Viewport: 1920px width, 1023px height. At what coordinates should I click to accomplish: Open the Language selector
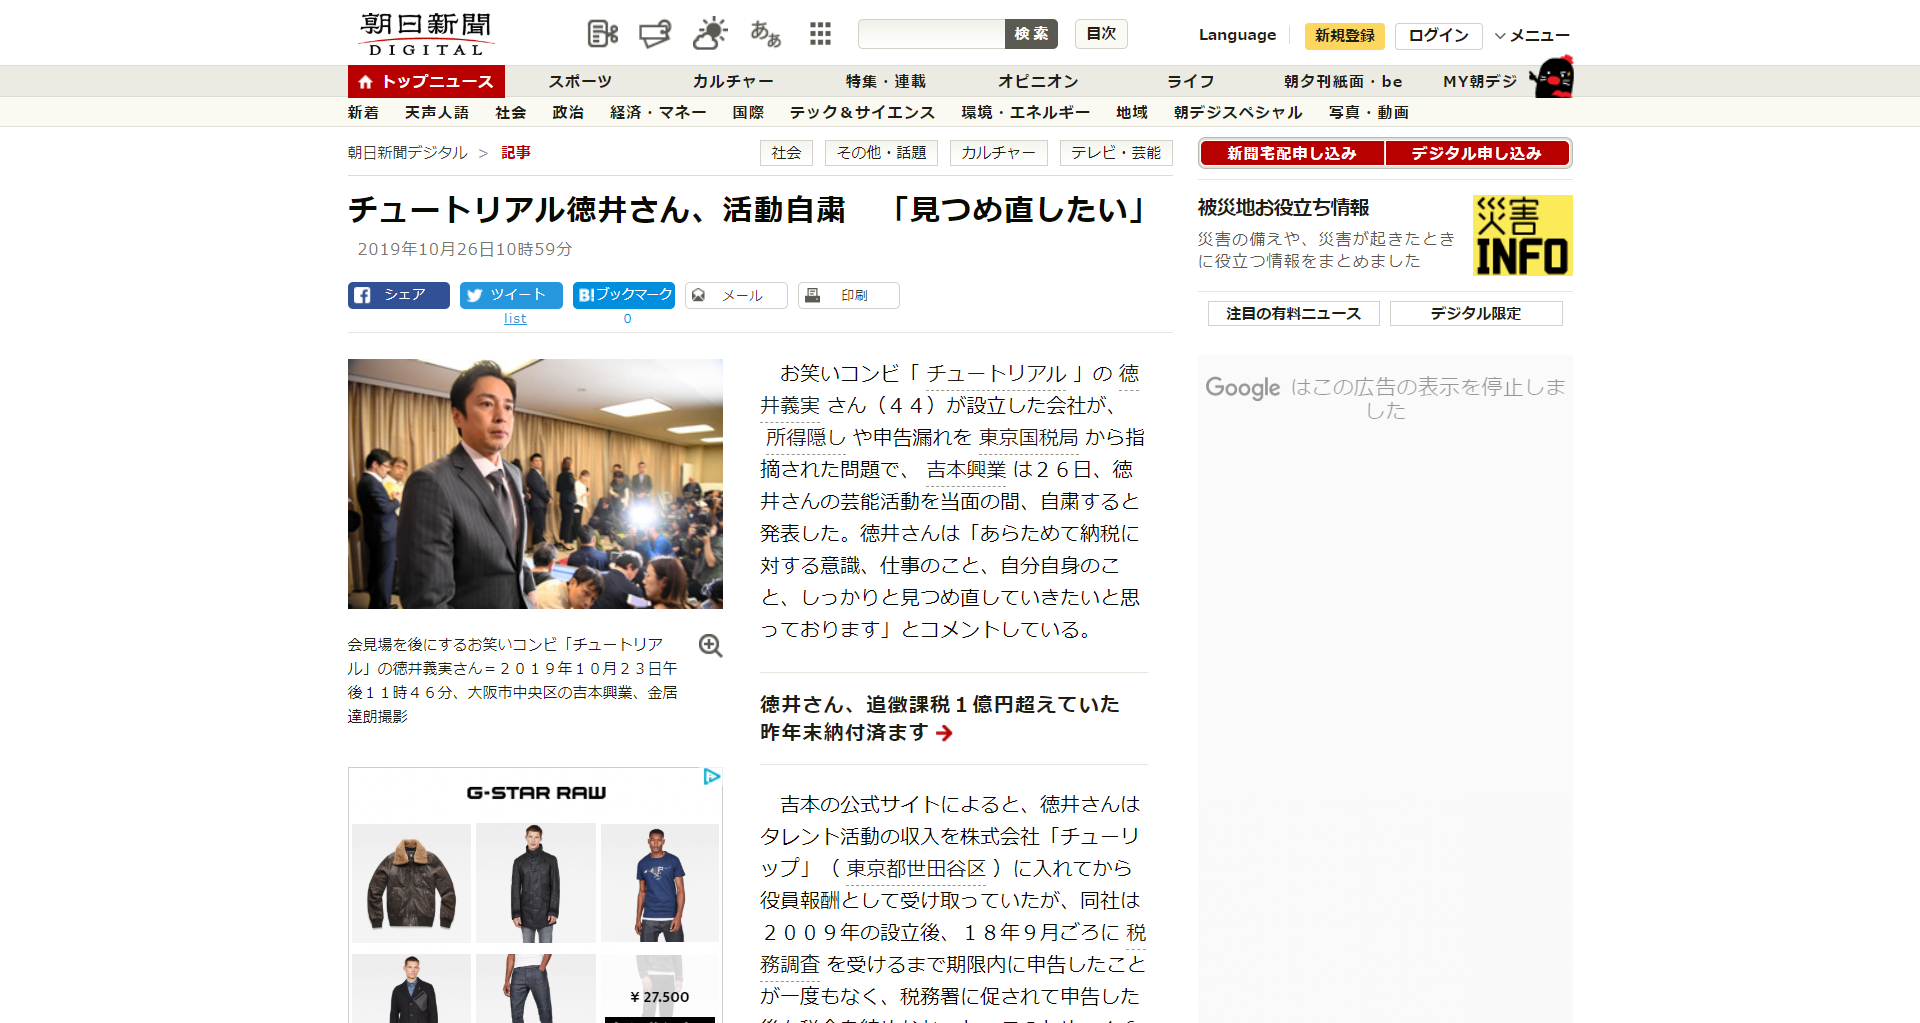click(1237, 35)
